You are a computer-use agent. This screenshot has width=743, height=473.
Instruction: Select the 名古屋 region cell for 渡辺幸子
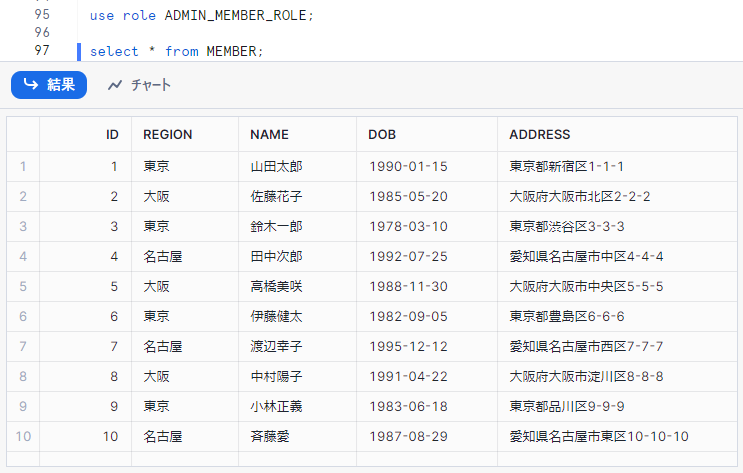pos(185,346)
